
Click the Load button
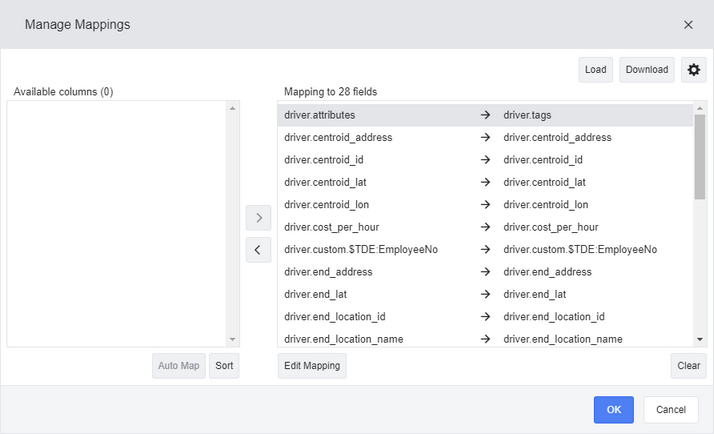tap(596, 70)
